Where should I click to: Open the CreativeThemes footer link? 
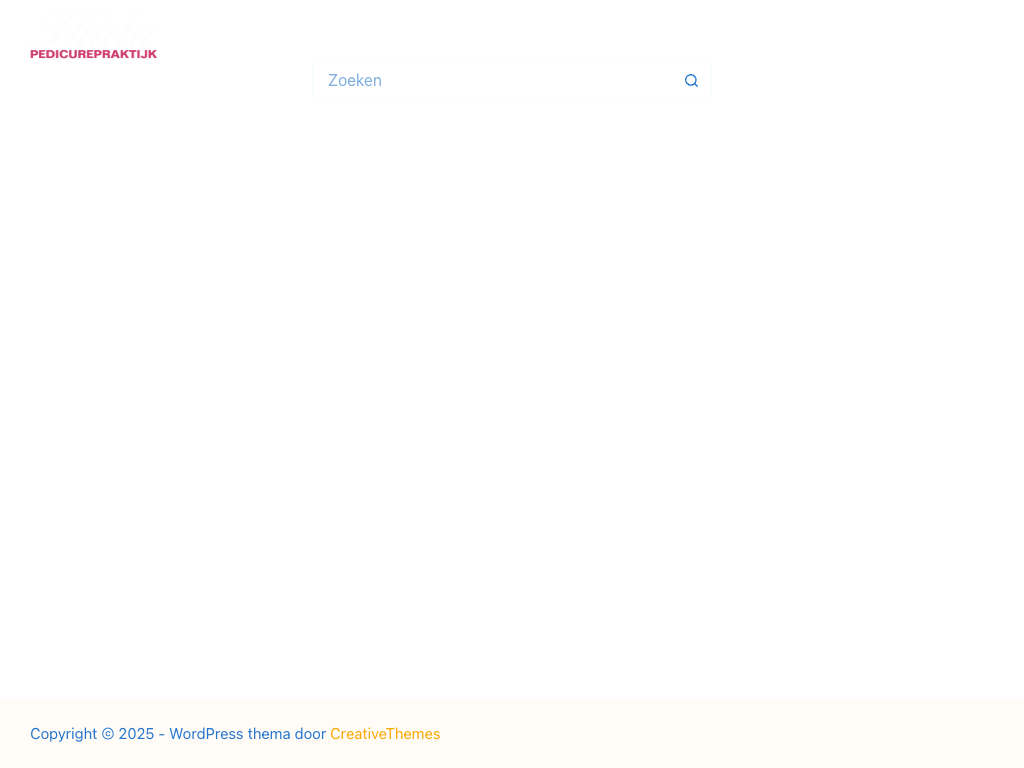point(385,734)
